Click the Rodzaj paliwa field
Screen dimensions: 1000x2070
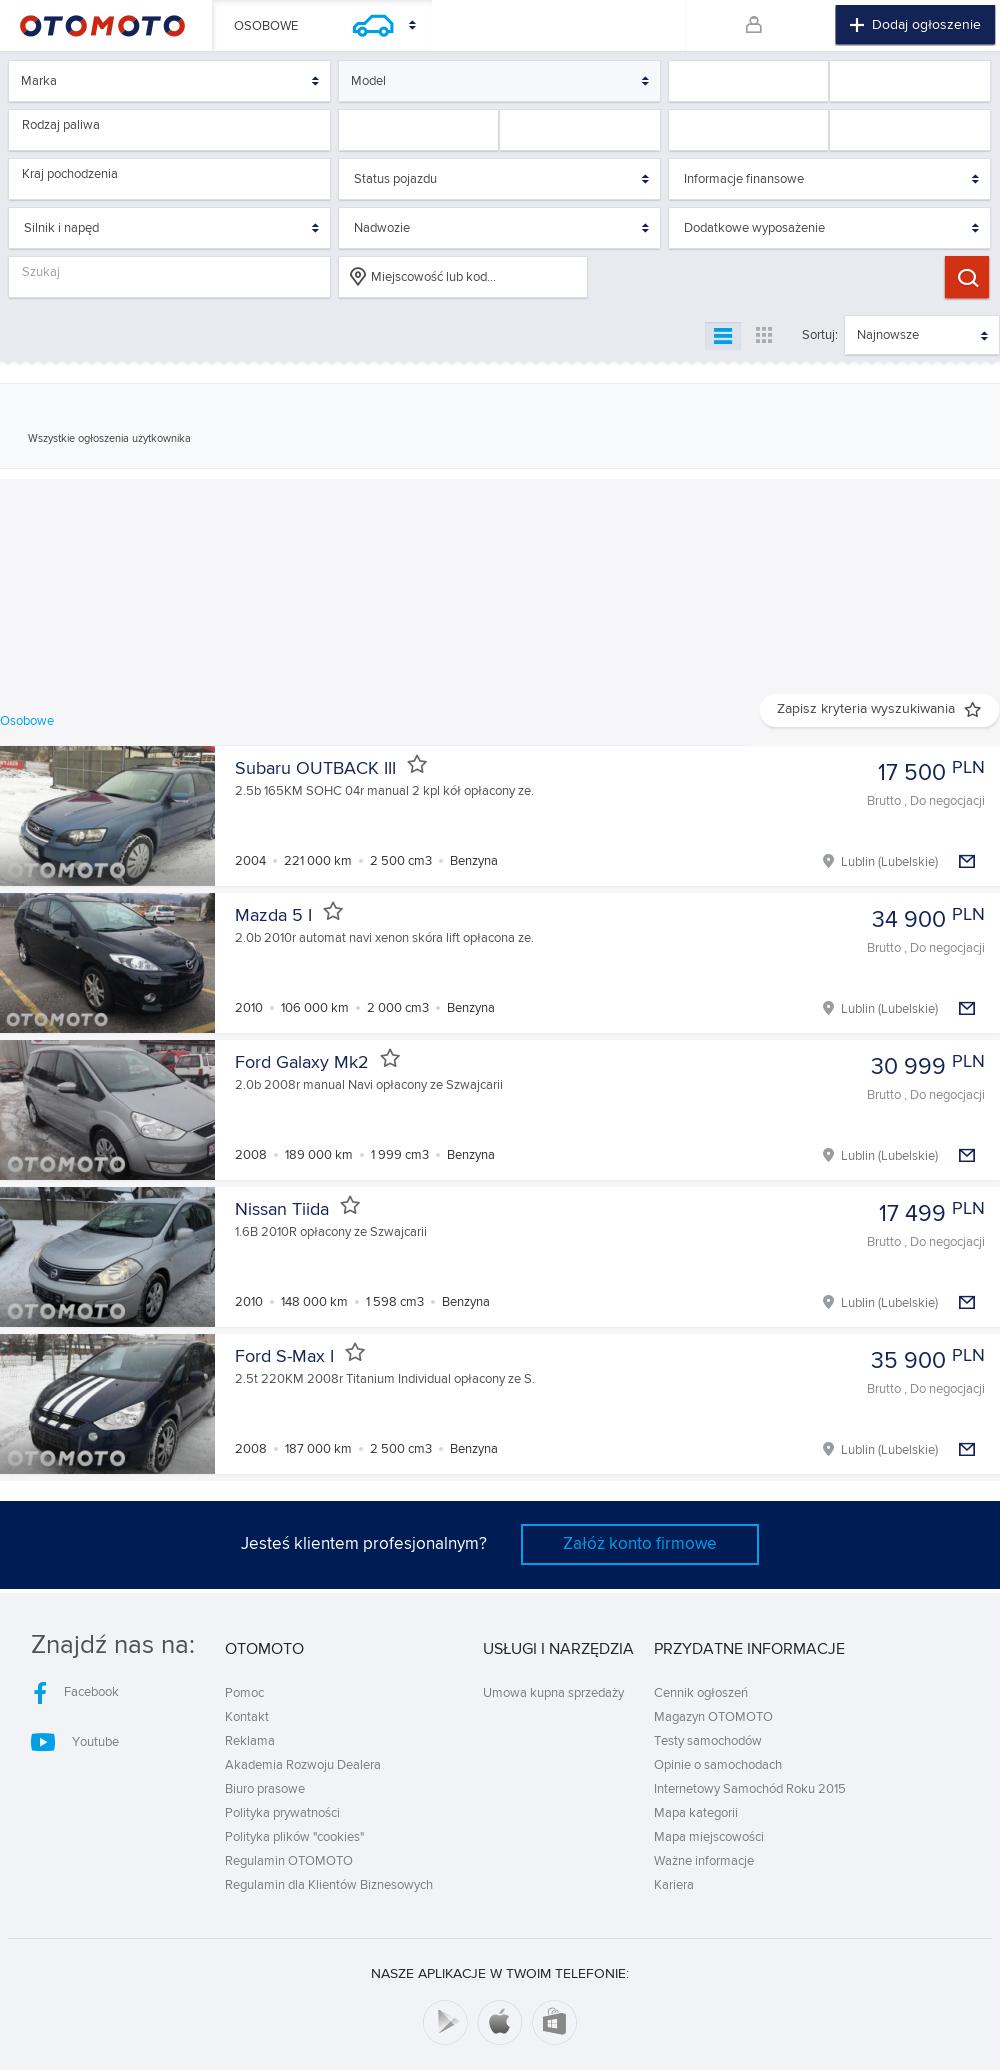169,130
